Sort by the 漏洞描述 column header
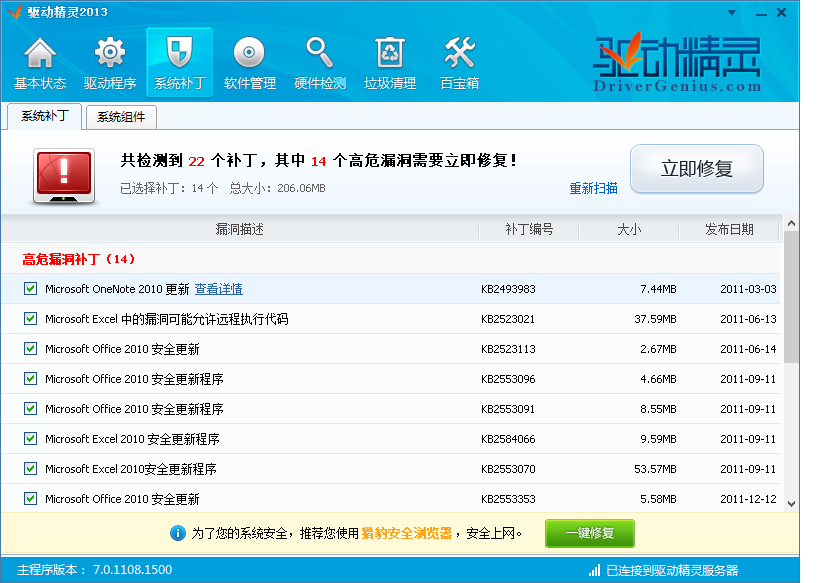The width and height of the screenshot is (819, 583). pyautogui.click(x=240, y=229)
